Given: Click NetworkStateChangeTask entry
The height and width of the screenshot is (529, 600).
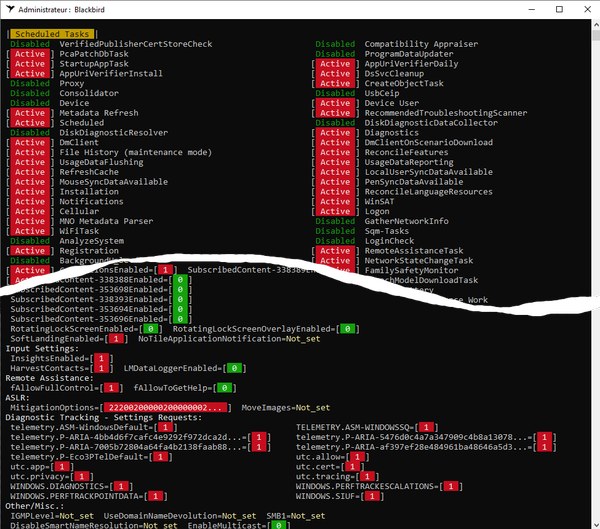Looking at the screenshot, I should [419, 261].
